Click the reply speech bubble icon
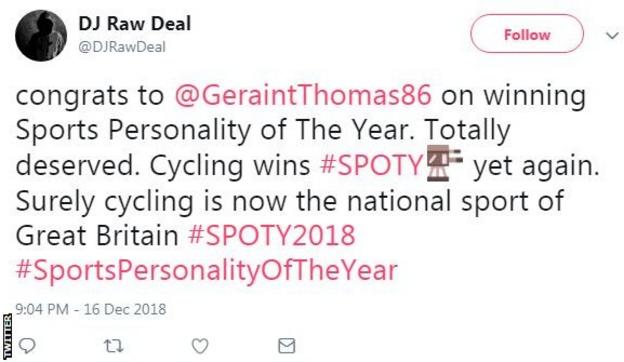The height and width of the screenshot is (362, 624). (x=27, y=346)
